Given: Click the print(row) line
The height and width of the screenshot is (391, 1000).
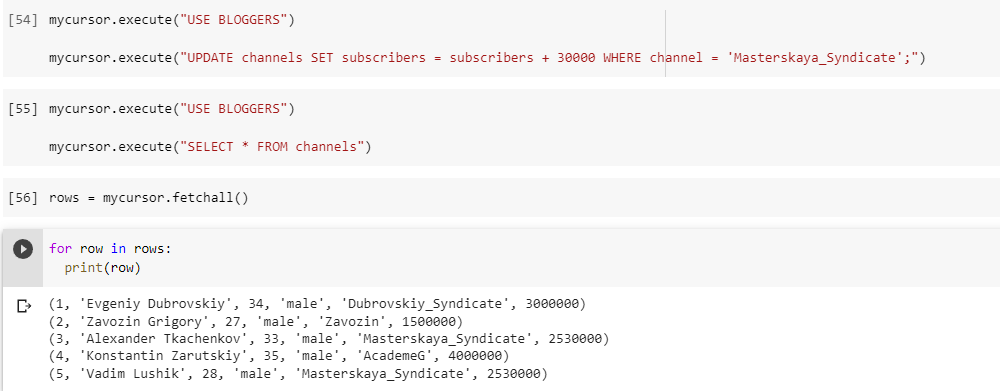Looking at the screenshot, I should pyautogui.click(x=102, y=269).
